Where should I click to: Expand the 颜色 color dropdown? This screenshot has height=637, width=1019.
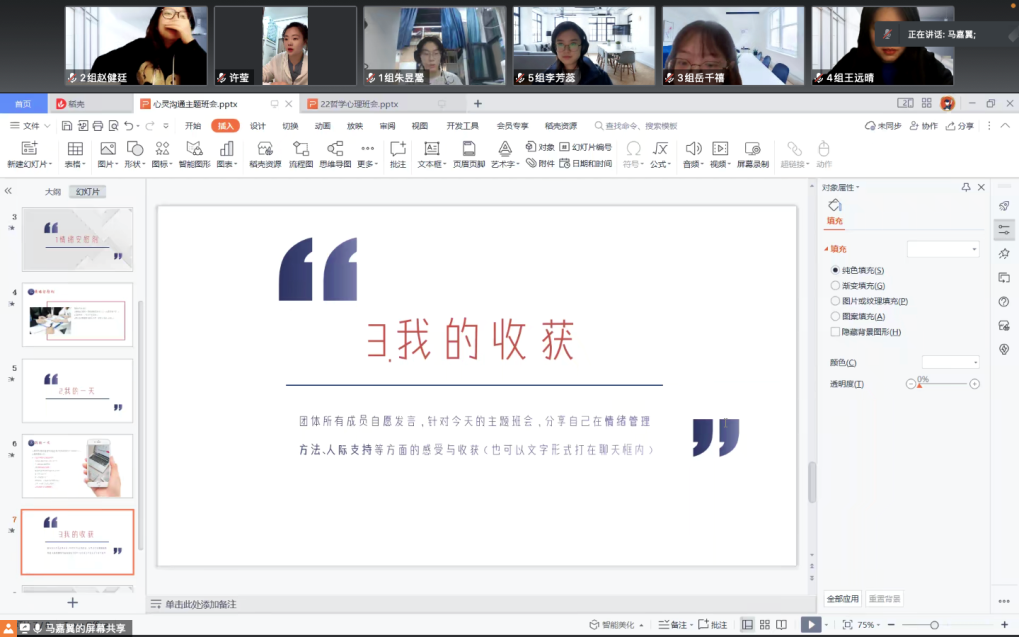950,362
